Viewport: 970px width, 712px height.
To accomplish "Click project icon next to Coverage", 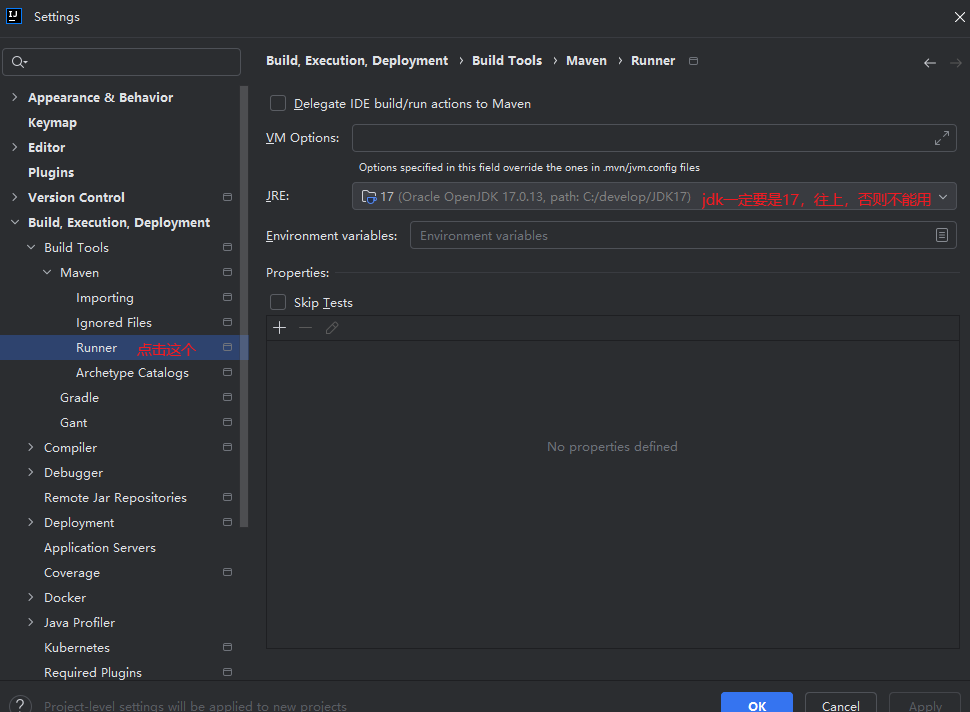I will pyautogui.click(x=227, y=572).
